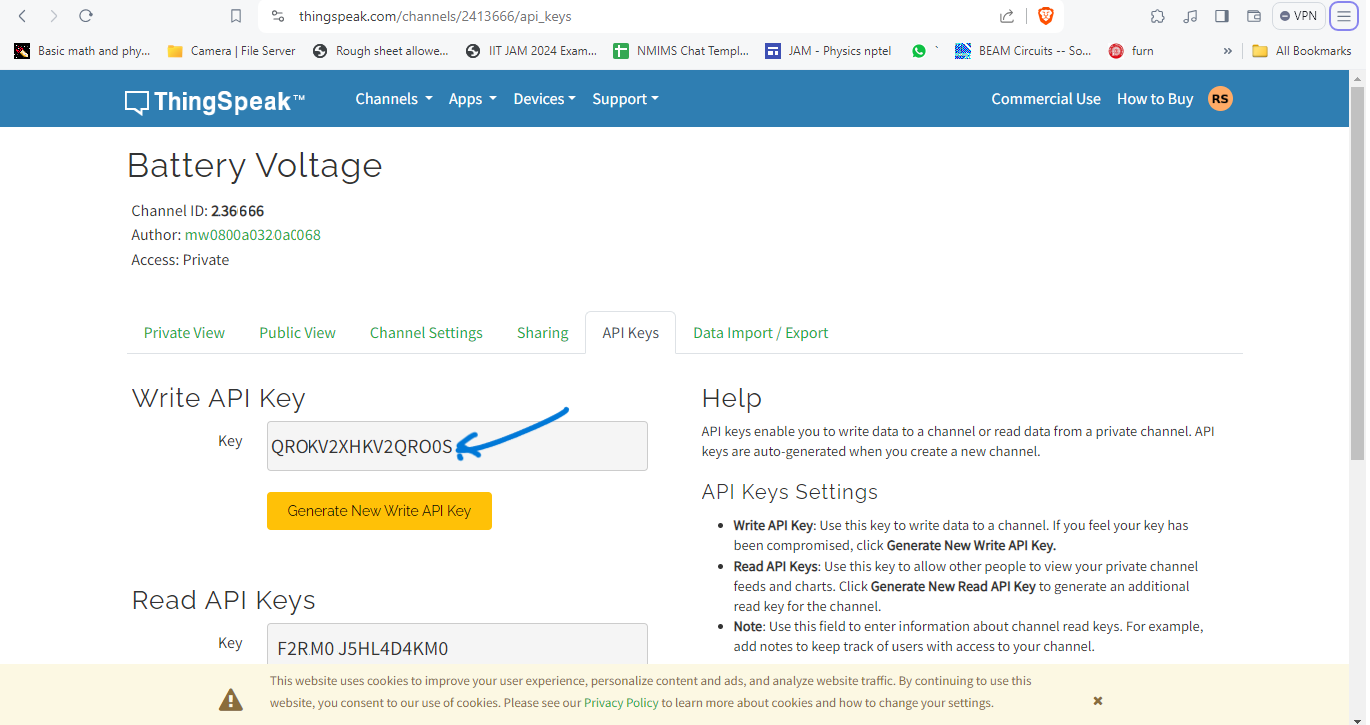Click the author mw0800a0320a0068 link

point(252,235)
